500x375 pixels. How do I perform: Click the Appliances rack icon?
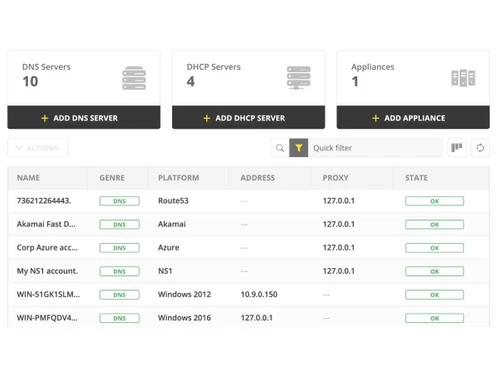tap(463, 78)
